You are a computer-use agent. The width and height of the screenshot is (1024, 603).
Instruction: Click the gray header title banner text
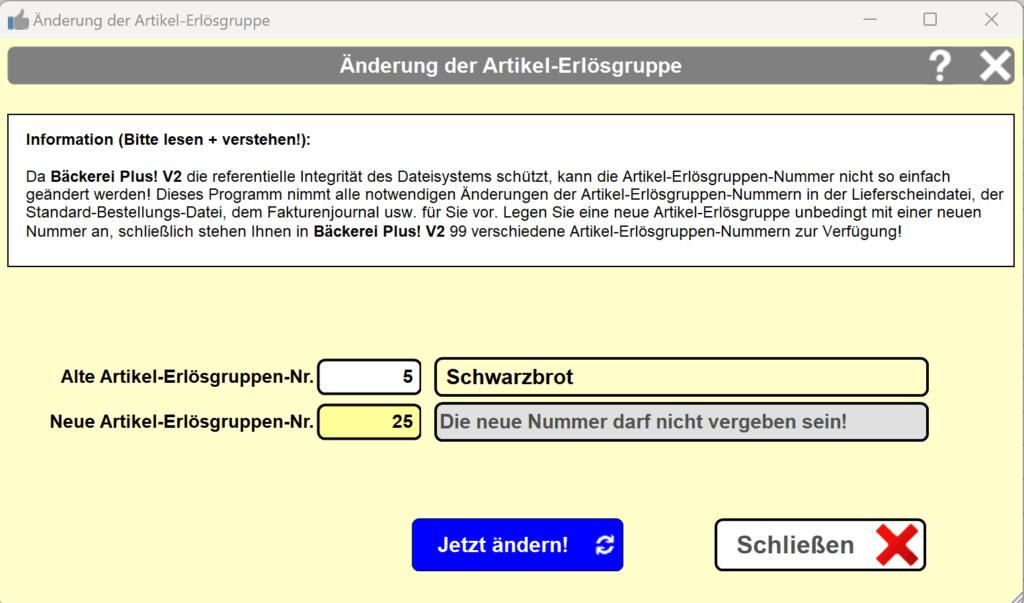[510, 66]
